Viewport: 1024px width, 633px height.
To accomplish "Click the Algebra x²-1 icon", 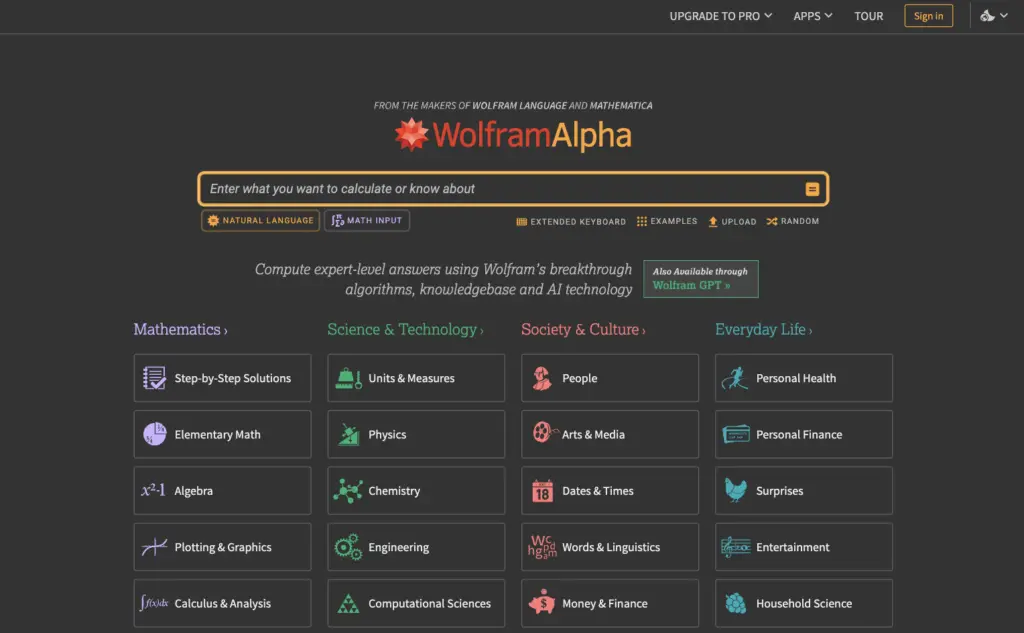I will point(153,490).
